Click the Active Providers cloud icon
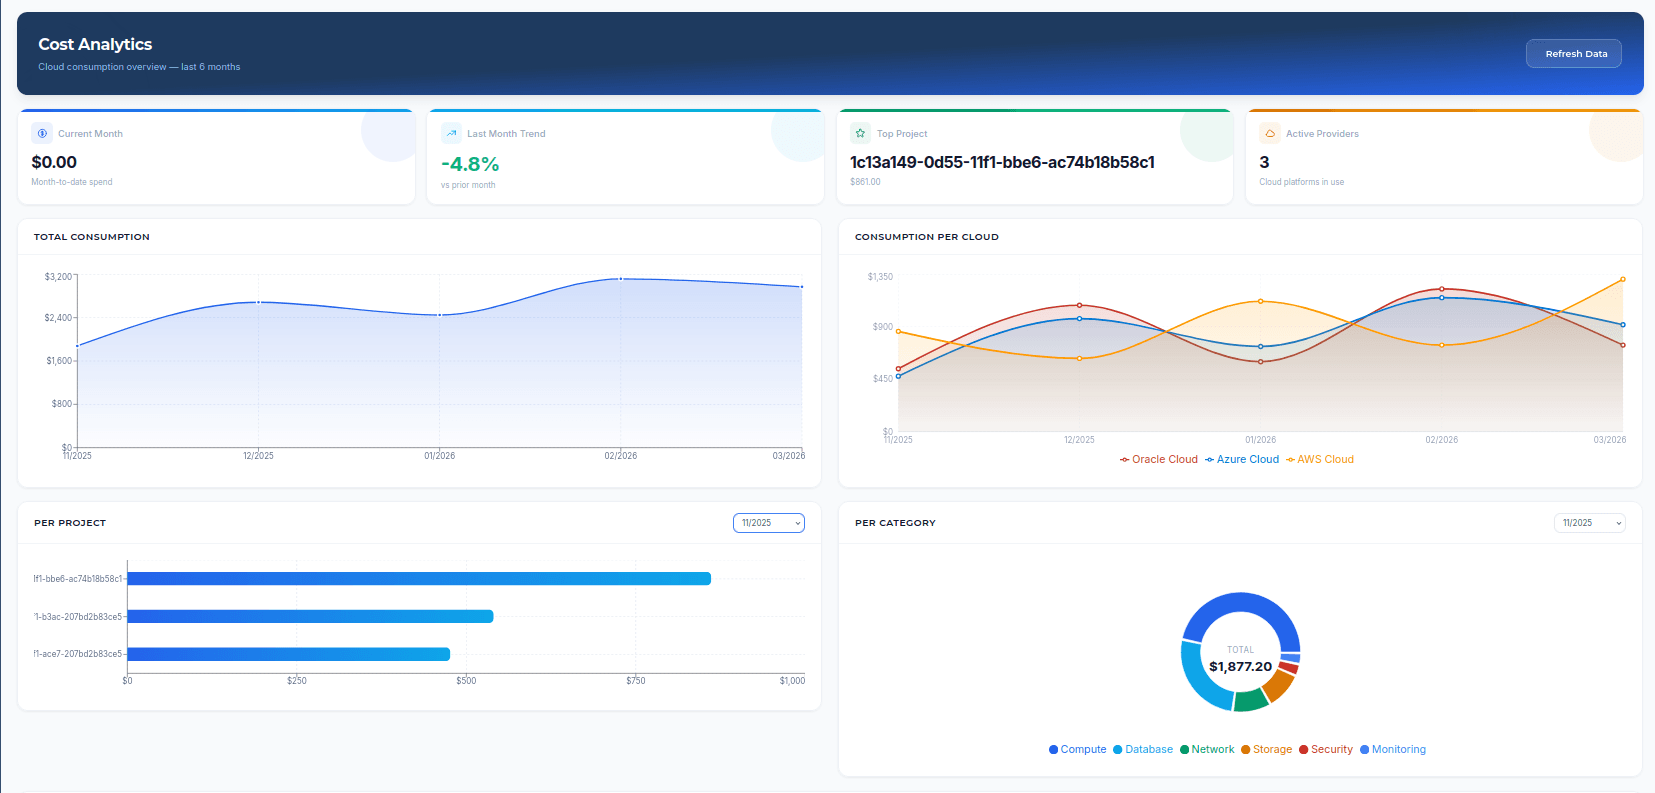The image size is (1655, 793). 1270,133
